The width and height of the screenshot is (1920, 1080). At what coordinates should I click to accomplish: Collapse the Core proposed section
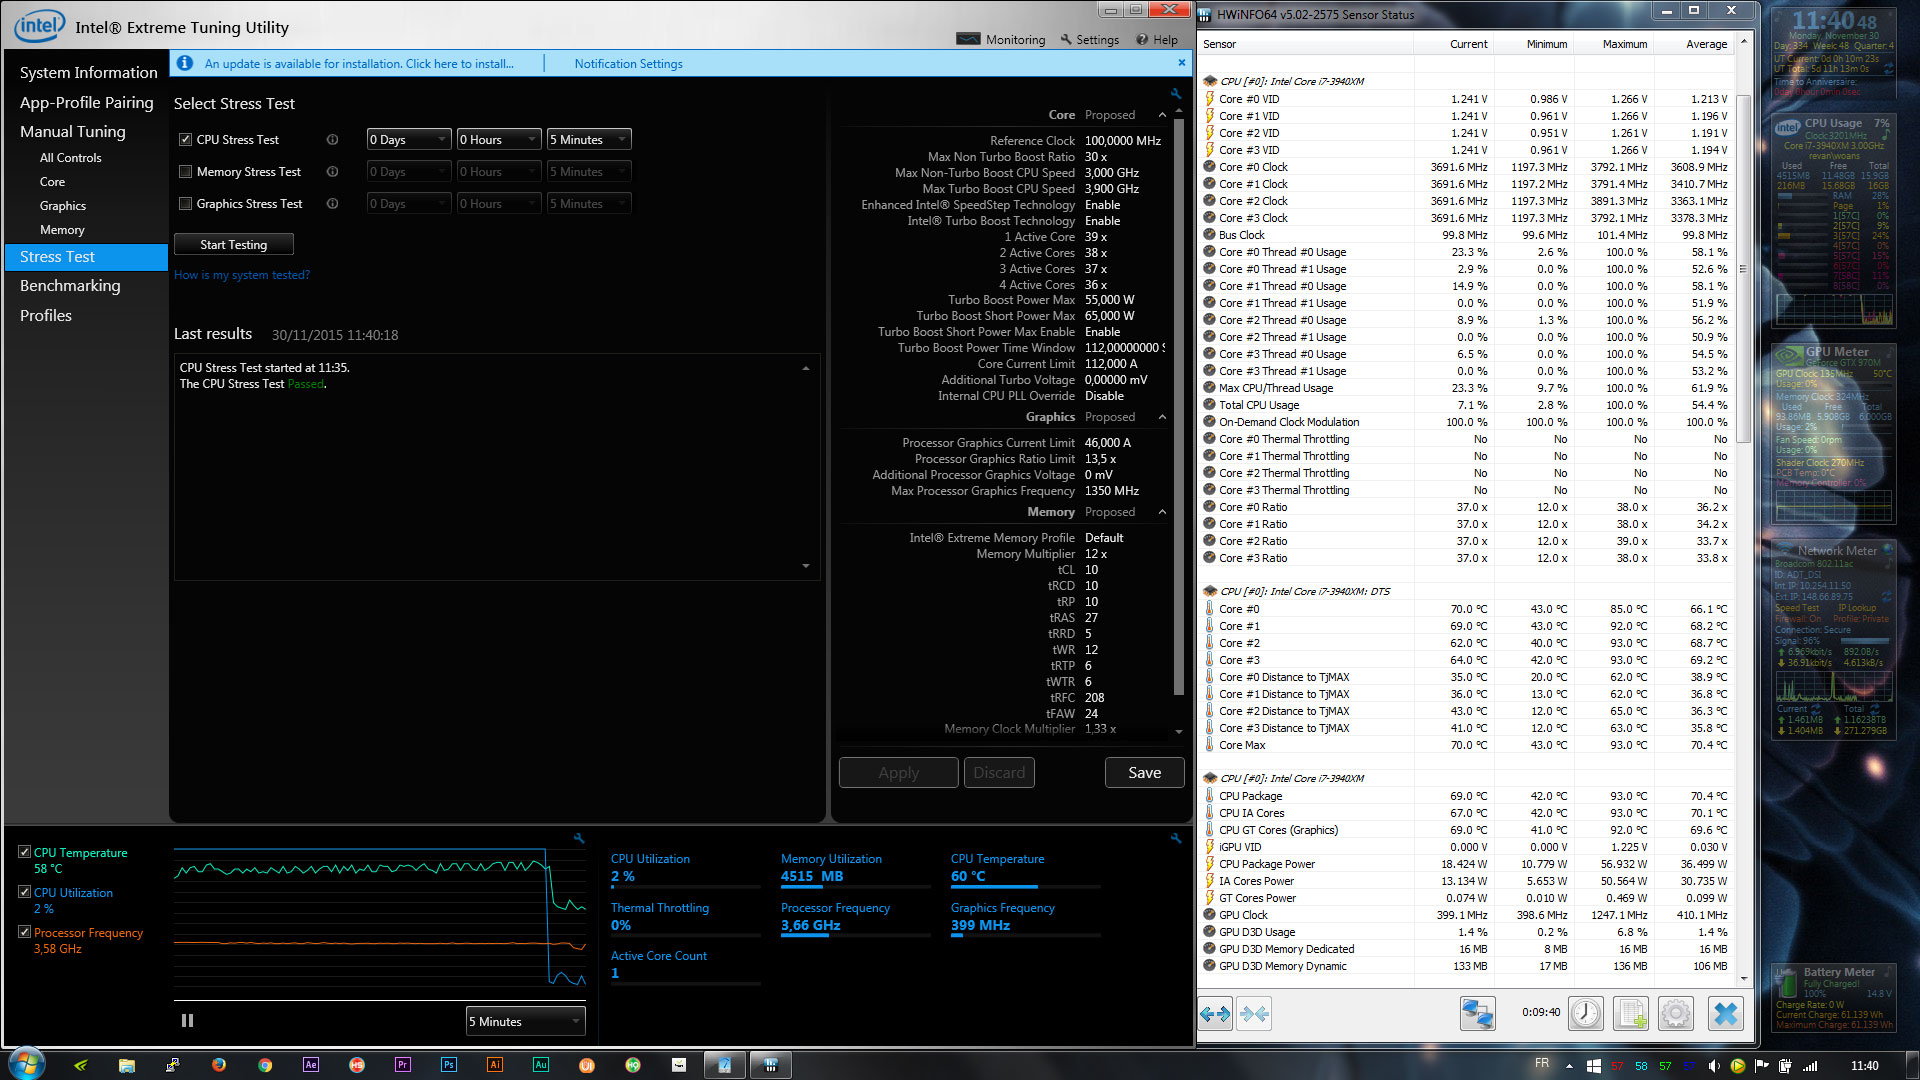point(1162,115)
